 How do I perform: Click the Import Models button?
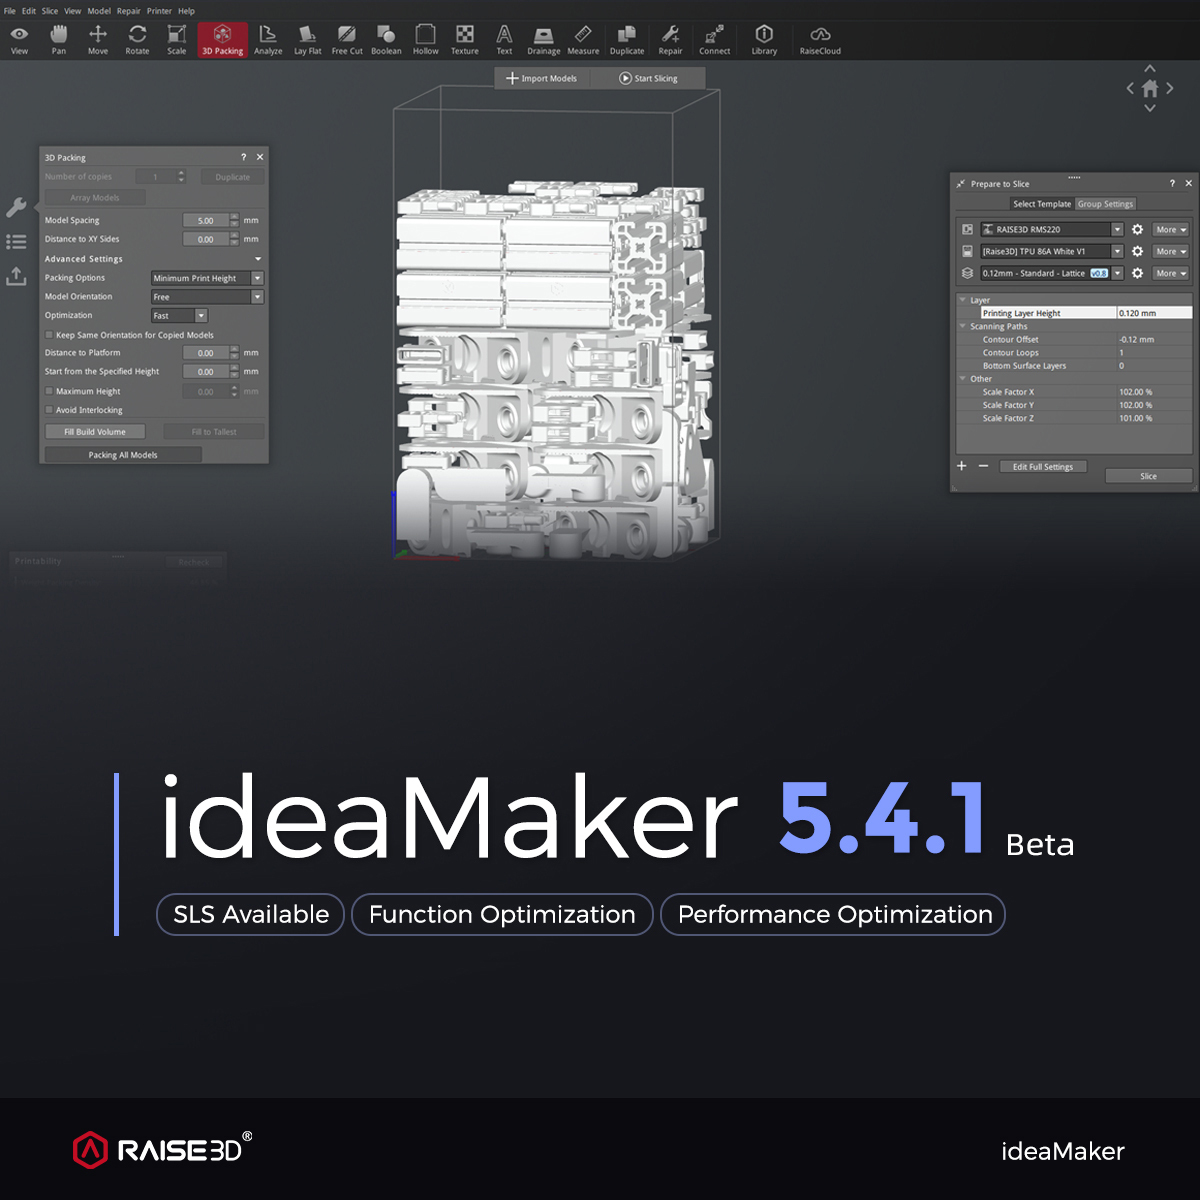(542, 78)
